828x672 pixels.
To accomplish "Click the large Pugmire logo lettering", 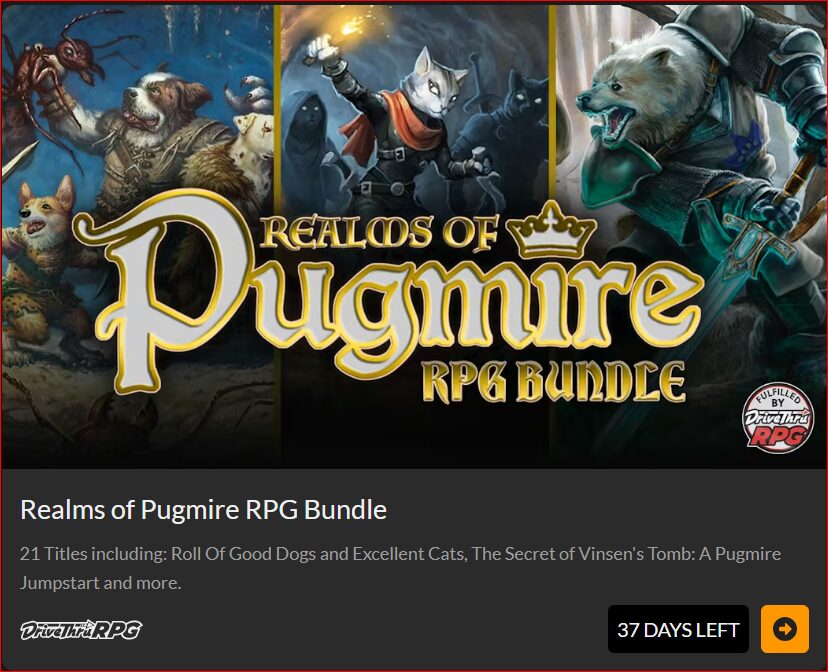I will [387, 301].
